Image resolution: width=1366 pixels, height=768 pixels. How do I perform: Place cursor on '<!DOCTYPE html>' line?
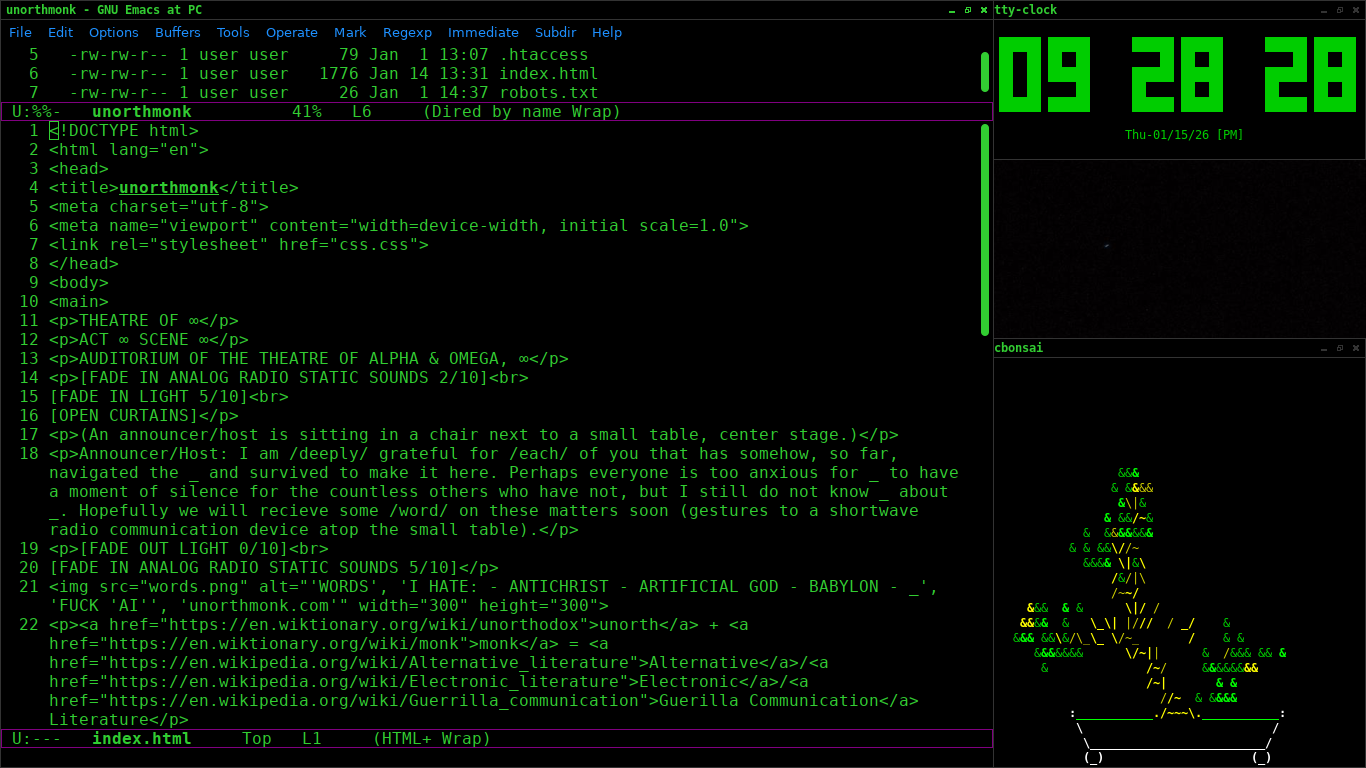click(x=124, y=131)
